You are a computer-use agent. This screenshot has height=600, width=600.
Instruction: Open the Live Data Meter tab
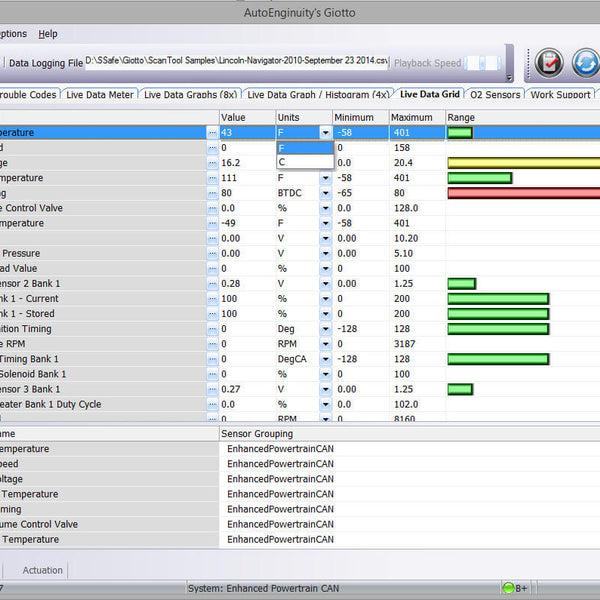tap(99, 95)
